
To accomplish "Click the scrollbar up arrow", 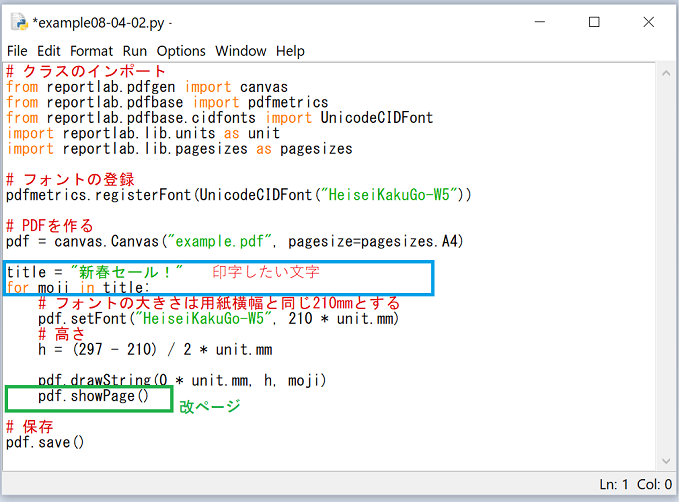I will point(664,72).
